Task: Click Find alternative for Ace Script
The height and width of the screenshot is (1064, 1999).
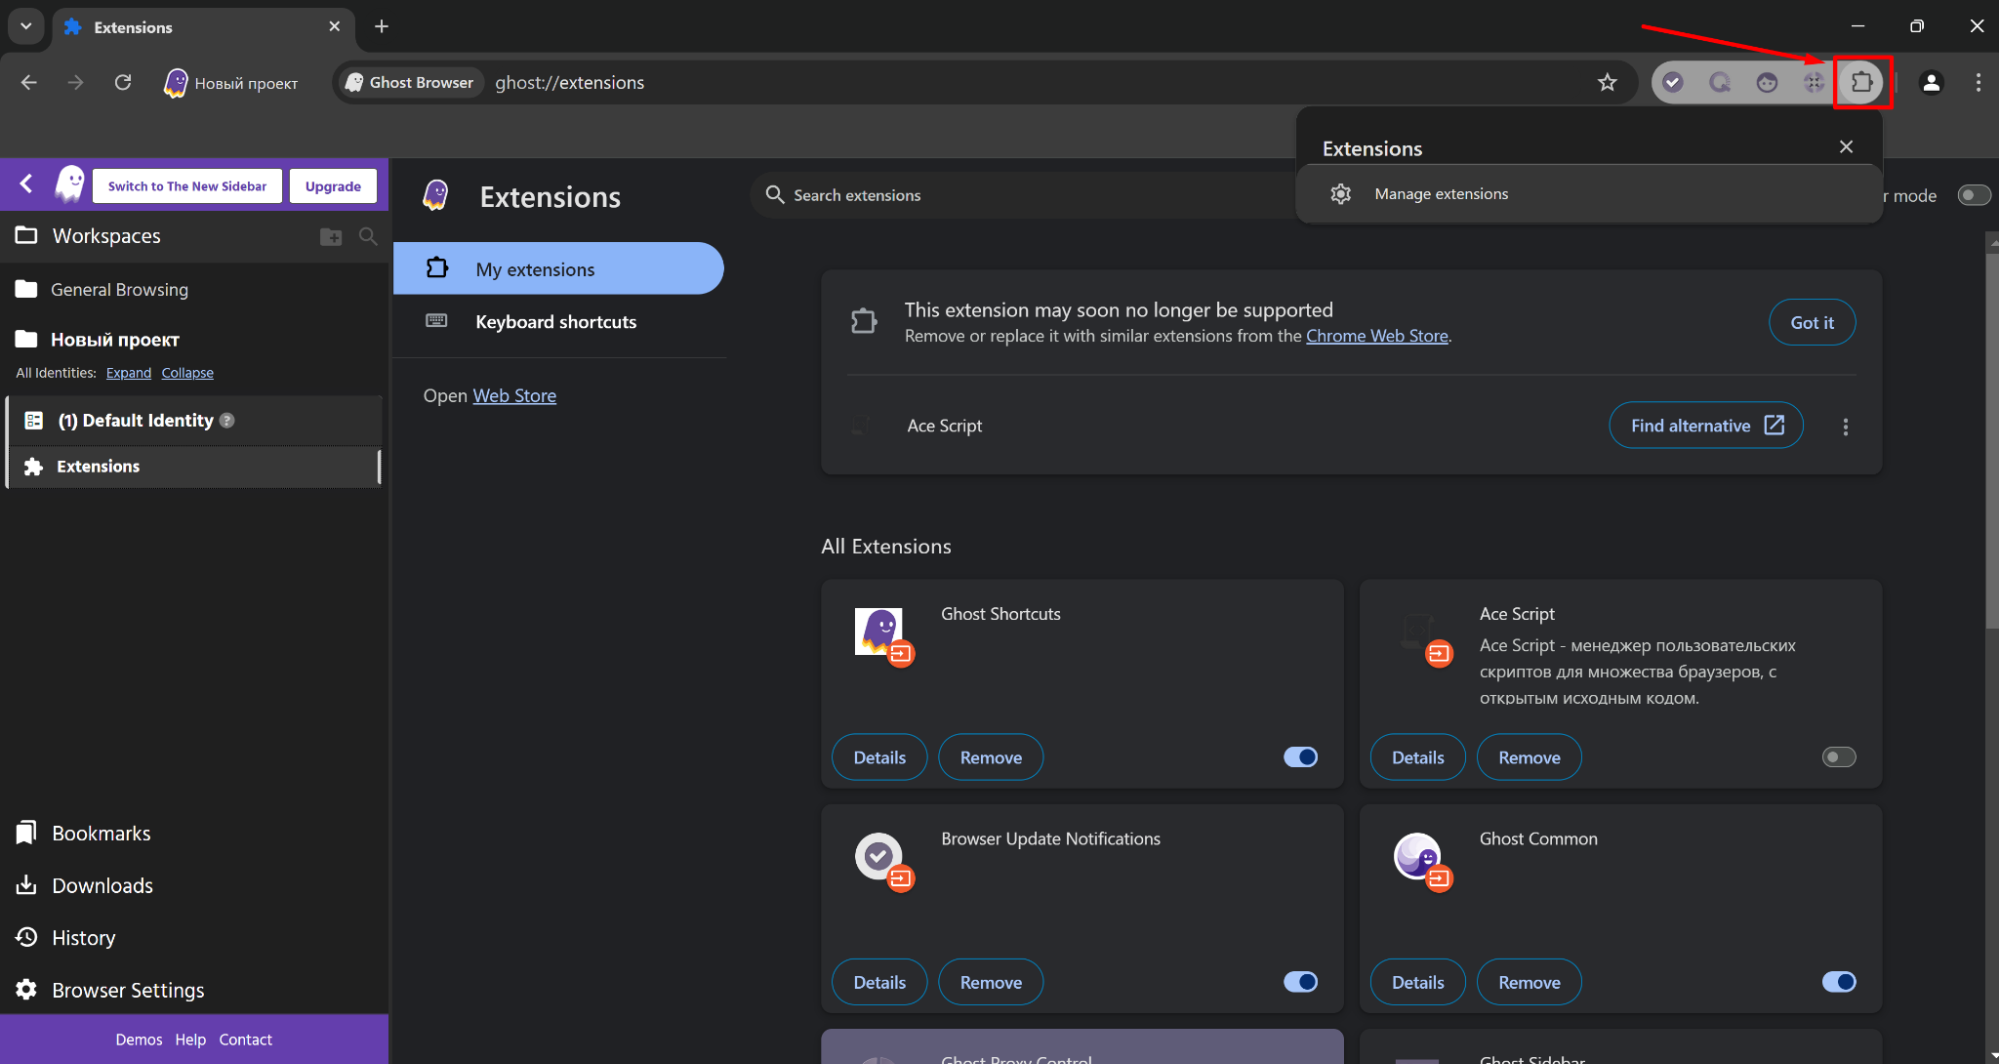Action: (x=1705, y=425)
